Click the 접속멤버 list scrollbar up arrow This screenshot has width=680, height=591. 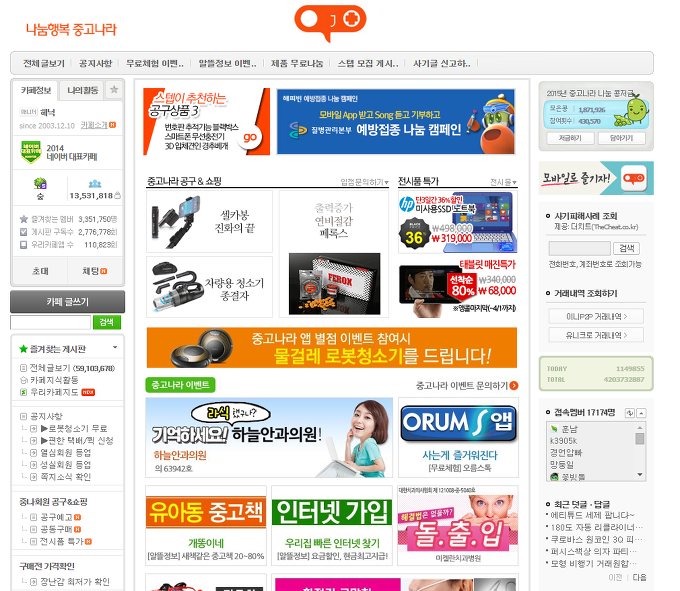tap(640, 427)
